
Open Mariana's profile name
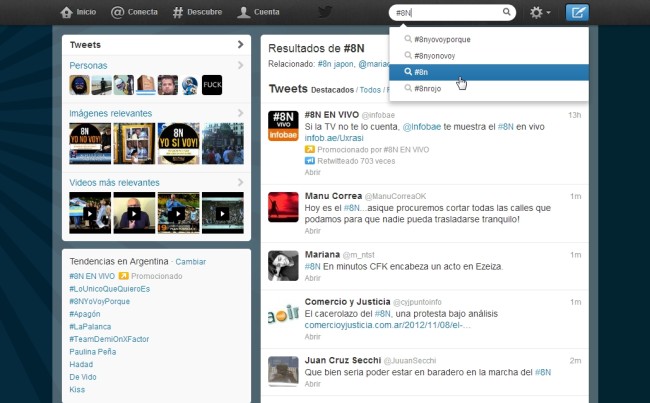click(322, 254)
